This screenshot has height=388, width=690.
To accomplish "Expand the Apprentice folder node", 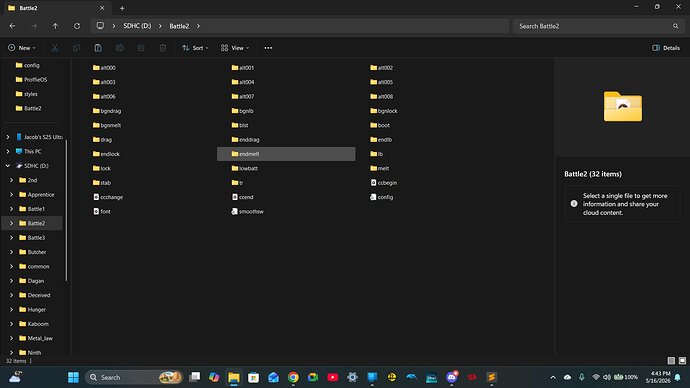I will coord(11,194).
